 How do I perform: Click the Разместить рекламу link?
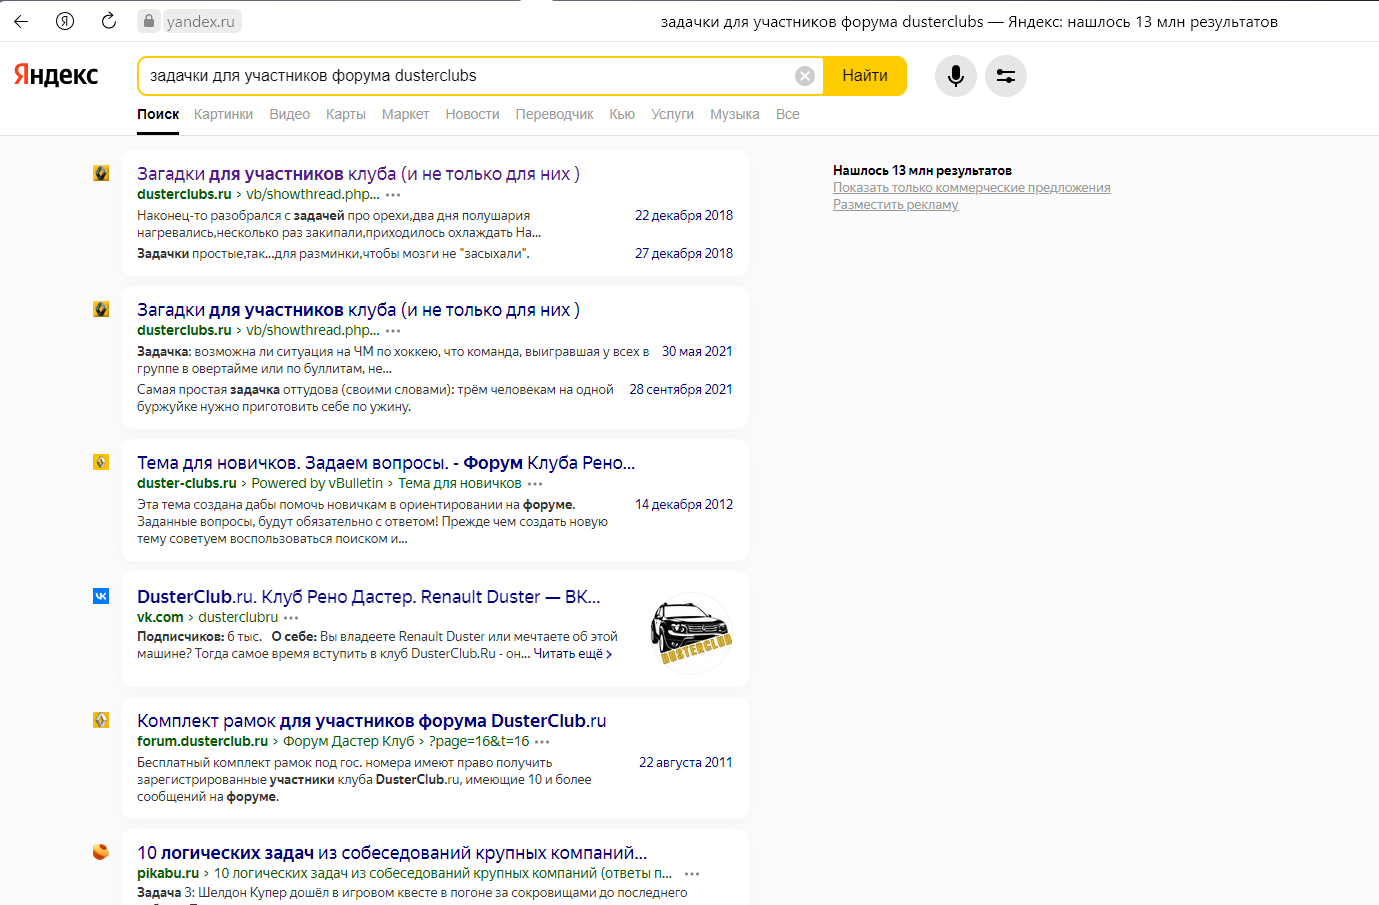pos(896,205)
